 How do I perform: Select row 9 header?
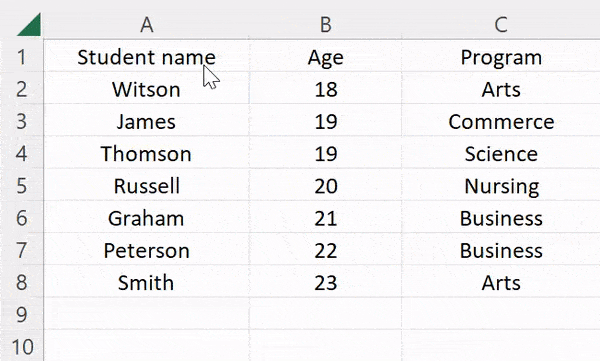(x=22, y=315)
